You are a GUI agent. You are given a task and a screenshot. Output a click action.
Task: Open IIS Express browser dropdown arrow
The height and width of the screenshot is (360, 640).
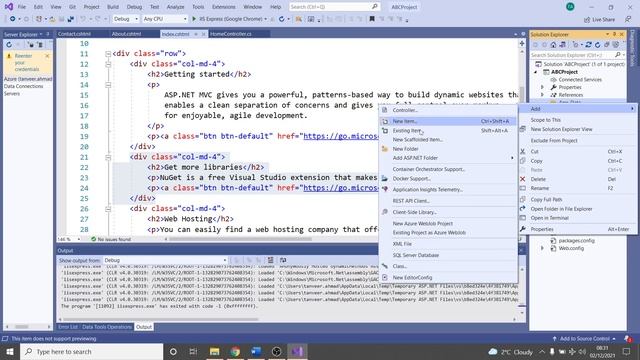point(266,19)
